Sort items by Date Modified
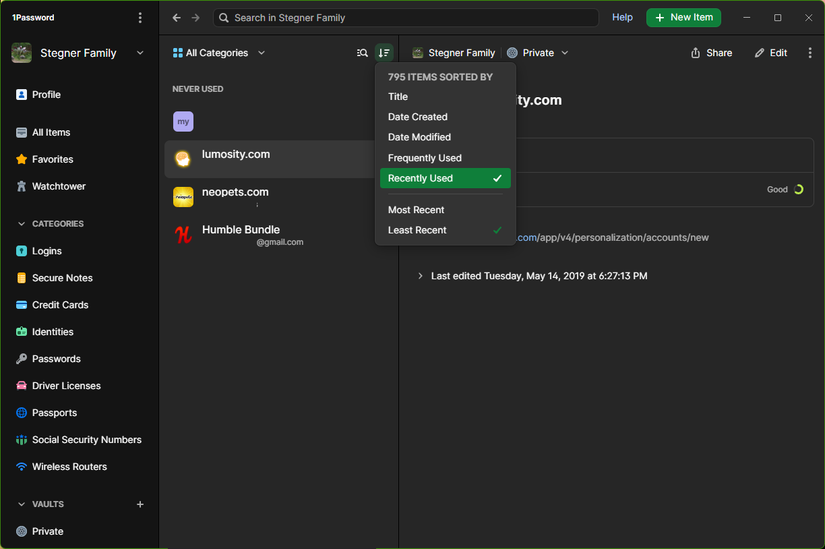This screenshot has width=825, height=549. 419,137
